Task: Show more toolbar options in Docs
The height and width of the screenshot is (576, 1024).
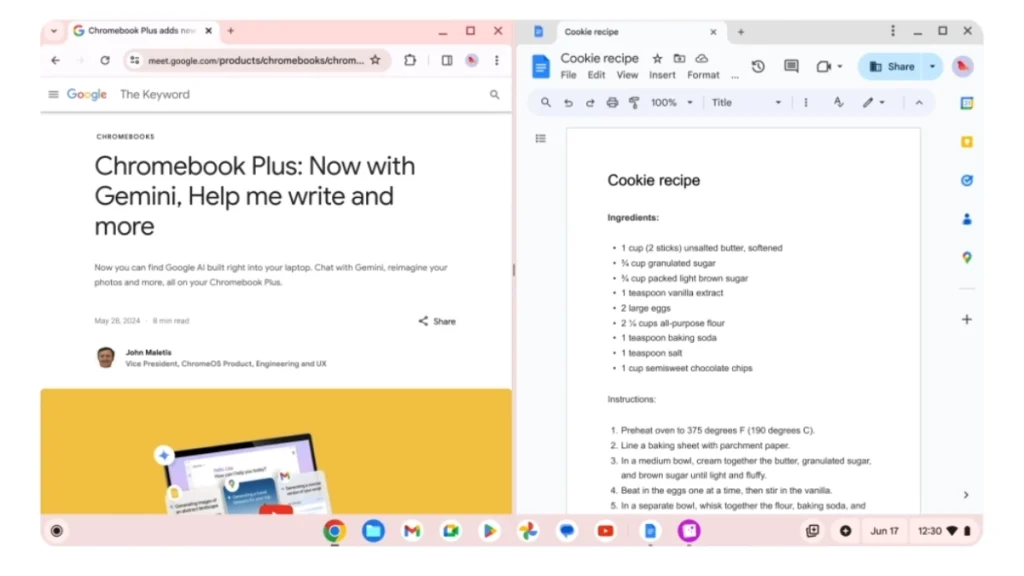Action: 805,103
